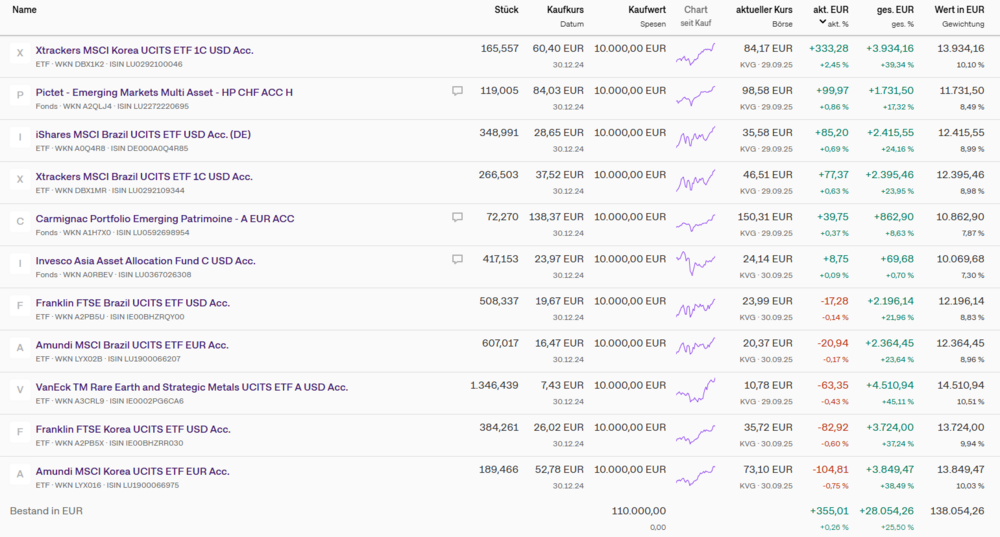The width and height of the screenshot is (1000, 537).
Task: Click the A avatar beside Amundi MSCI Korea
Action: click(20, 474)
